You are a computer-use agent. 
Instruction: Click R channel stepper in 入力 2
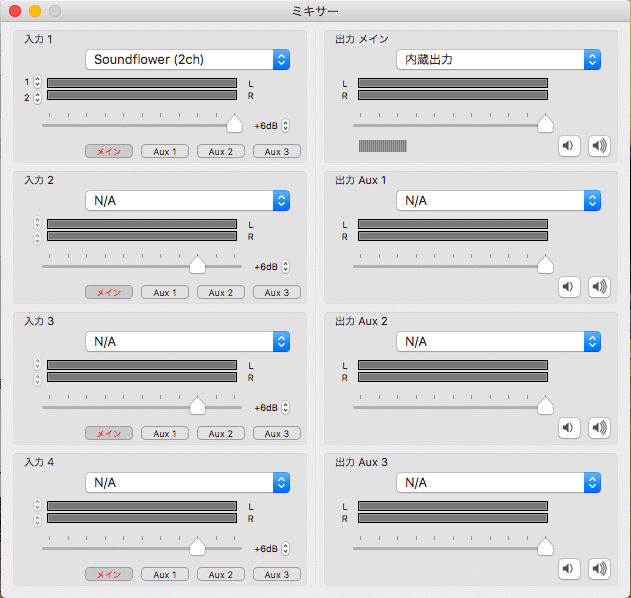point(37,238)
